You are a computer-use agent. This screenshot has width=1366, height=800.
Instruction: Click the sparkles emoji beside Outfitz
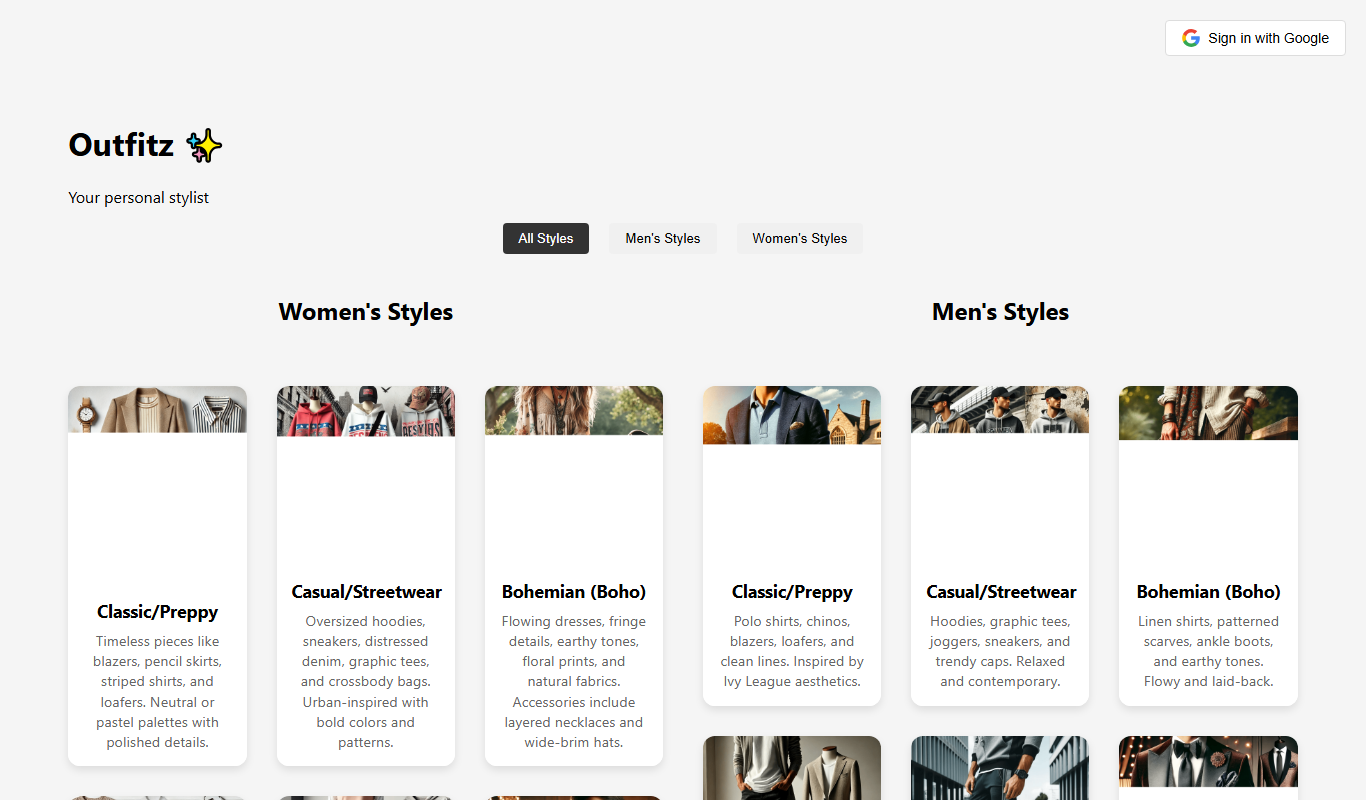(x=204, y=146)
